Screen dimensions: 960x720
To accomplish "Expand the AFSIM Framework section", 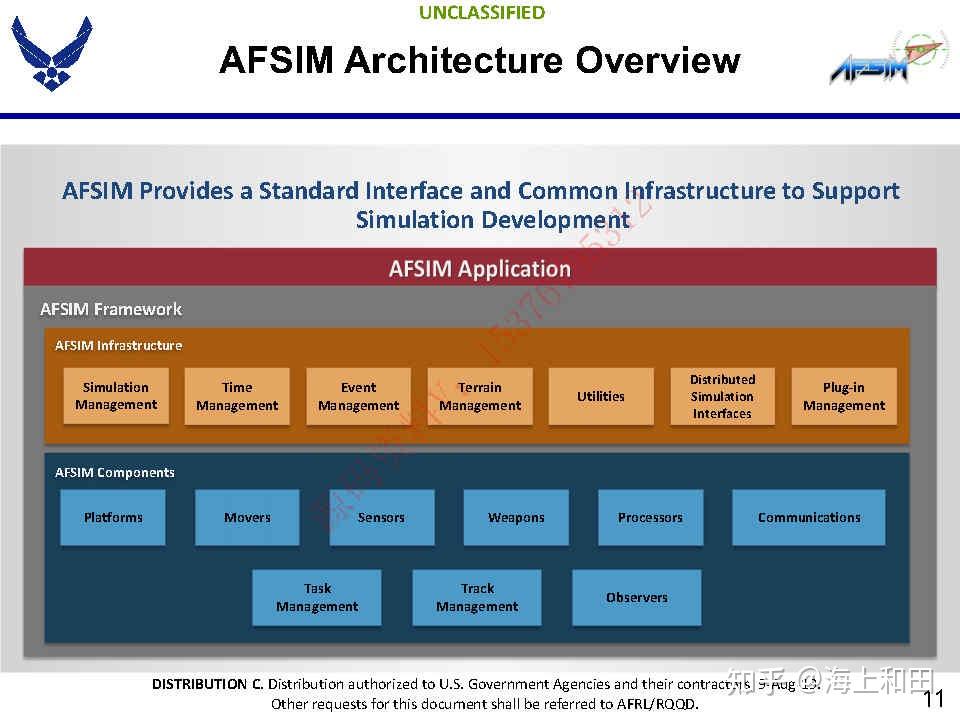I will (x=110, y=309).
